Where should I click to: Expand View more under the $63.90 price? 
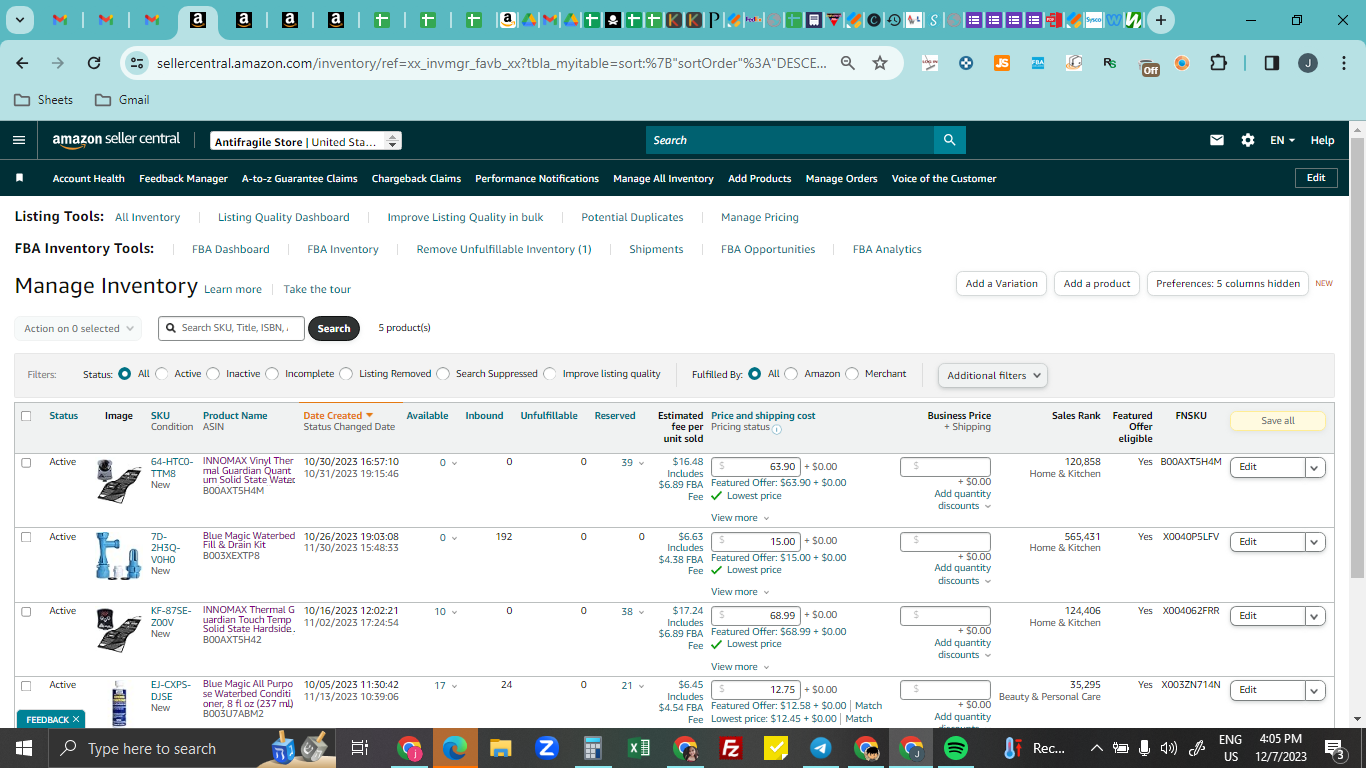pos(740,518)
